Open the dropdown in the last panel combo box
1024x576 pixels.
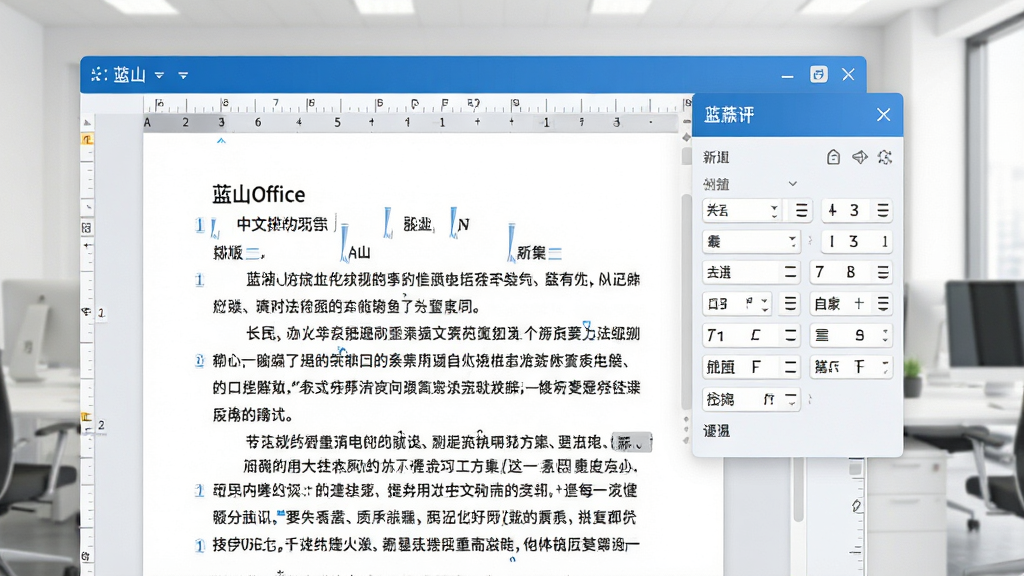tap(792, 398)
